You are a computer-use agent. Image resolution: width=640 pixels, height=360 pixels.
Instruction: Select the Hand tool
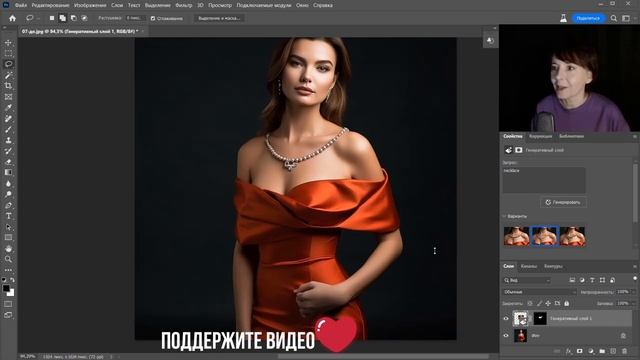(8, 249)
